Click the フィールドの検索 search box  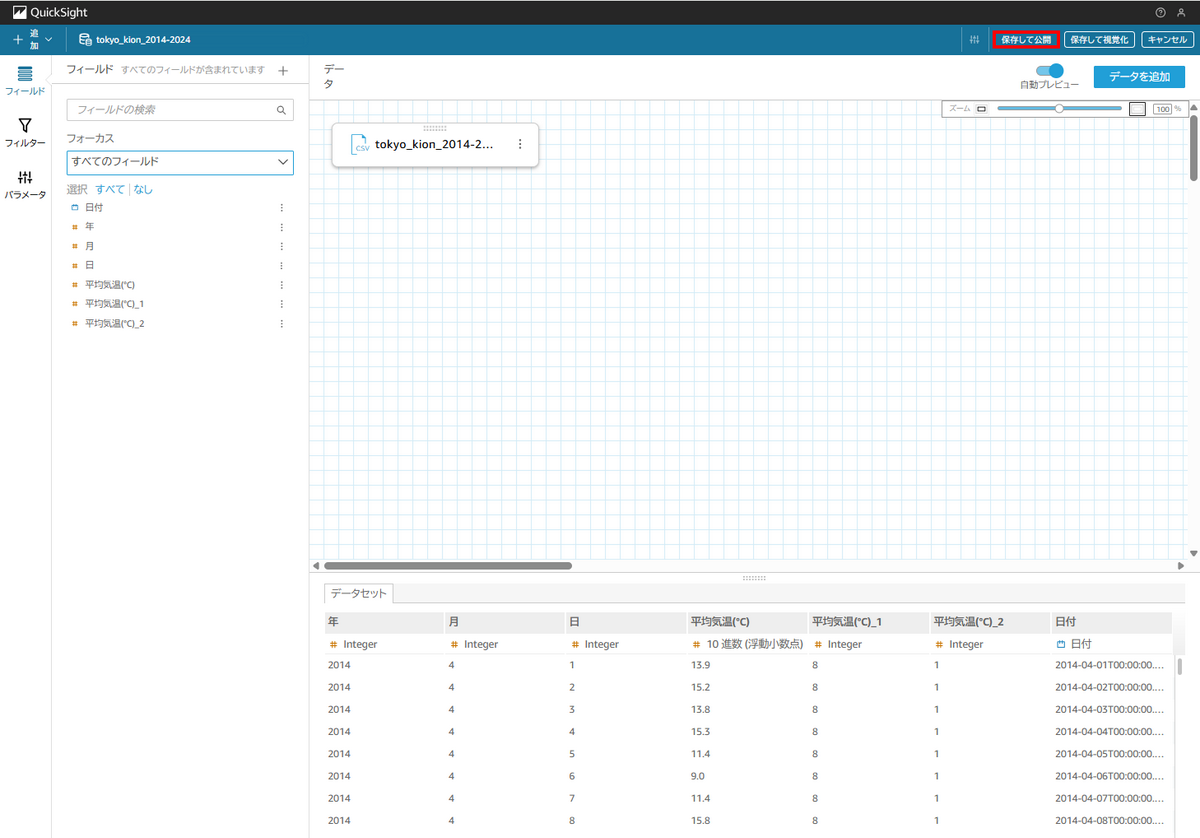click(x=180, y=110)
